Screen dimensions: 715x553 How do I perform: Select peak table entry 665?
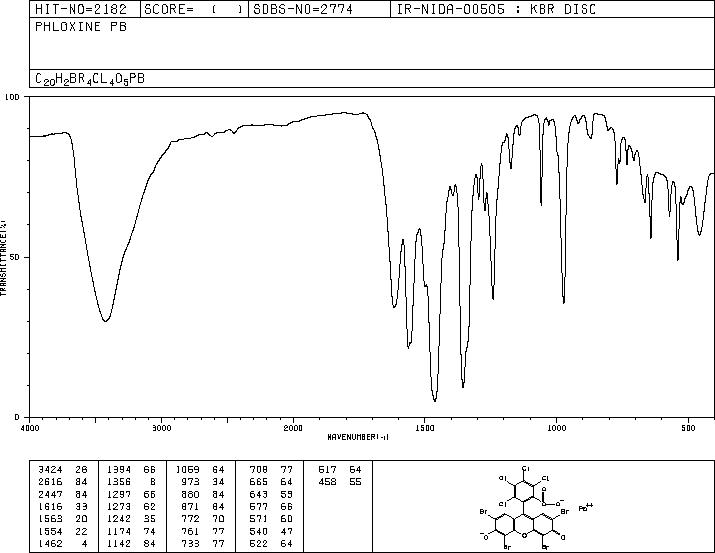click(271, 482)
